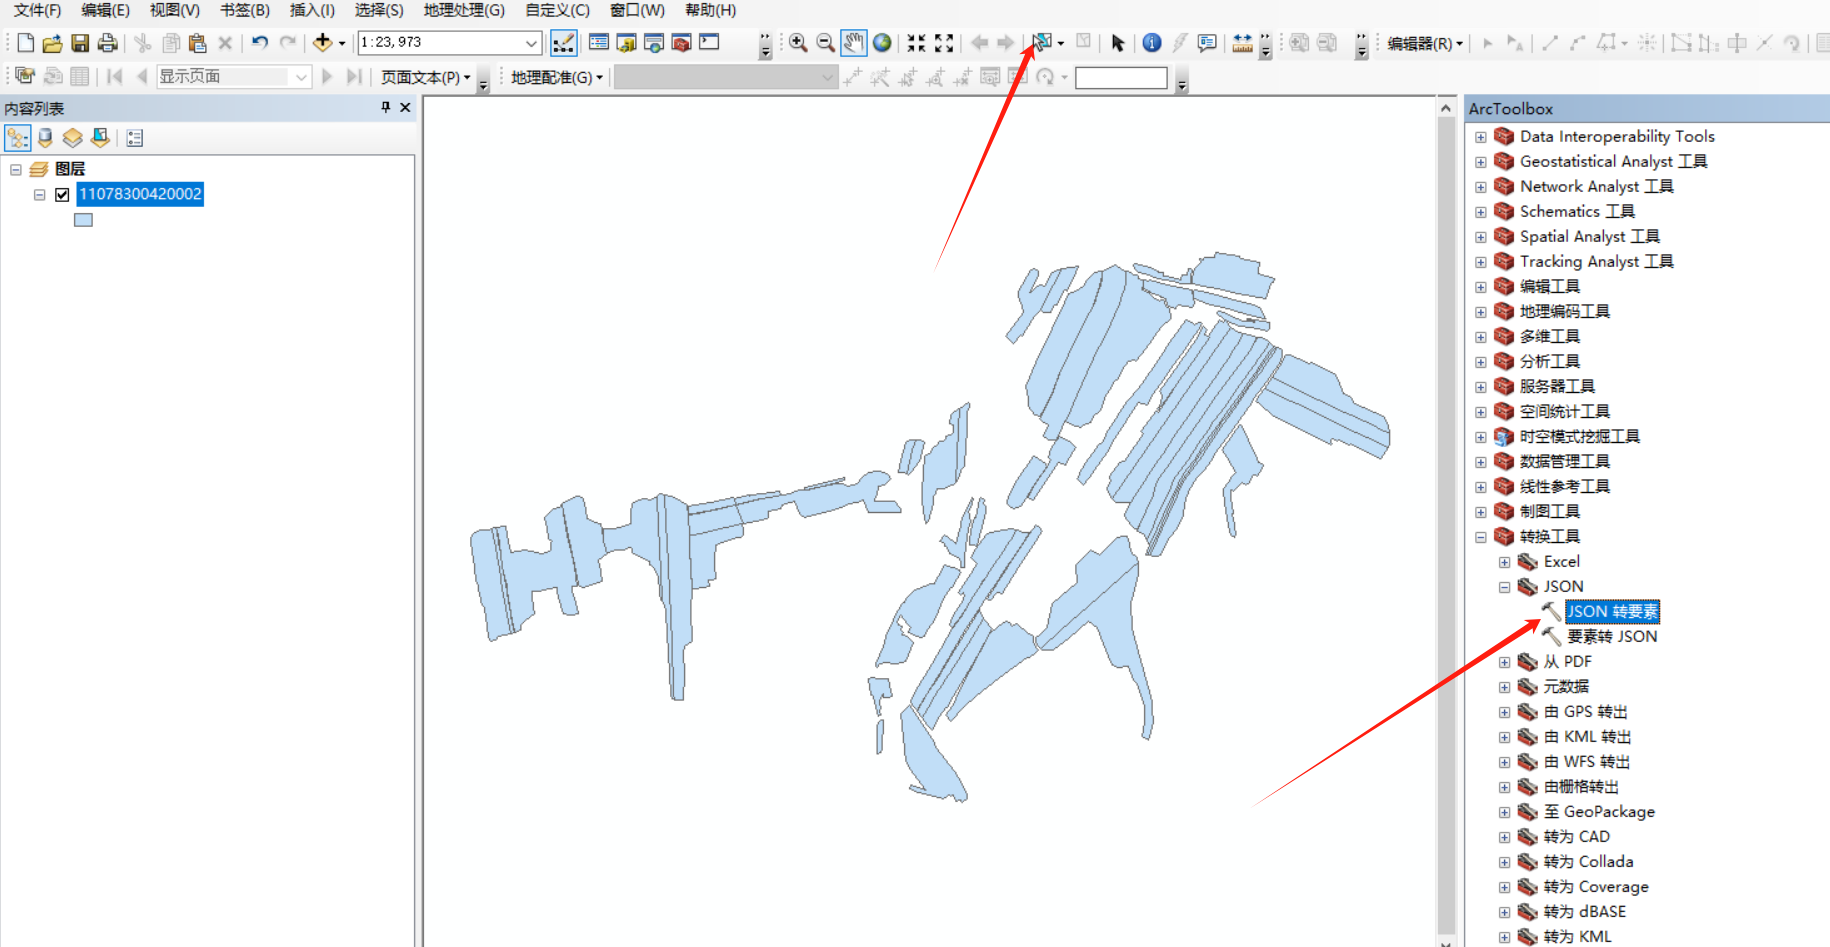Click the Zoom In magnifier tool

pyautogui.click(x=798, y=42)
